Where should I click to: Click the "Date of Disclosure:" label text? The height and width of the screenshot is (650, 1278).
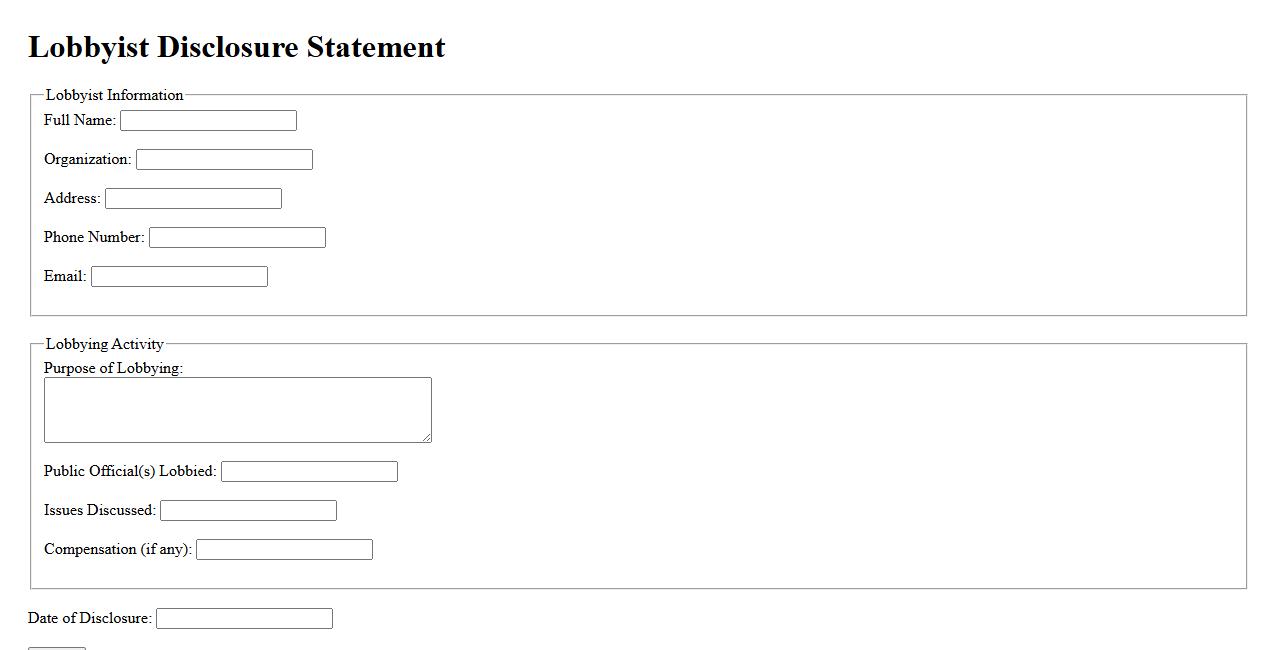[90, 618]
